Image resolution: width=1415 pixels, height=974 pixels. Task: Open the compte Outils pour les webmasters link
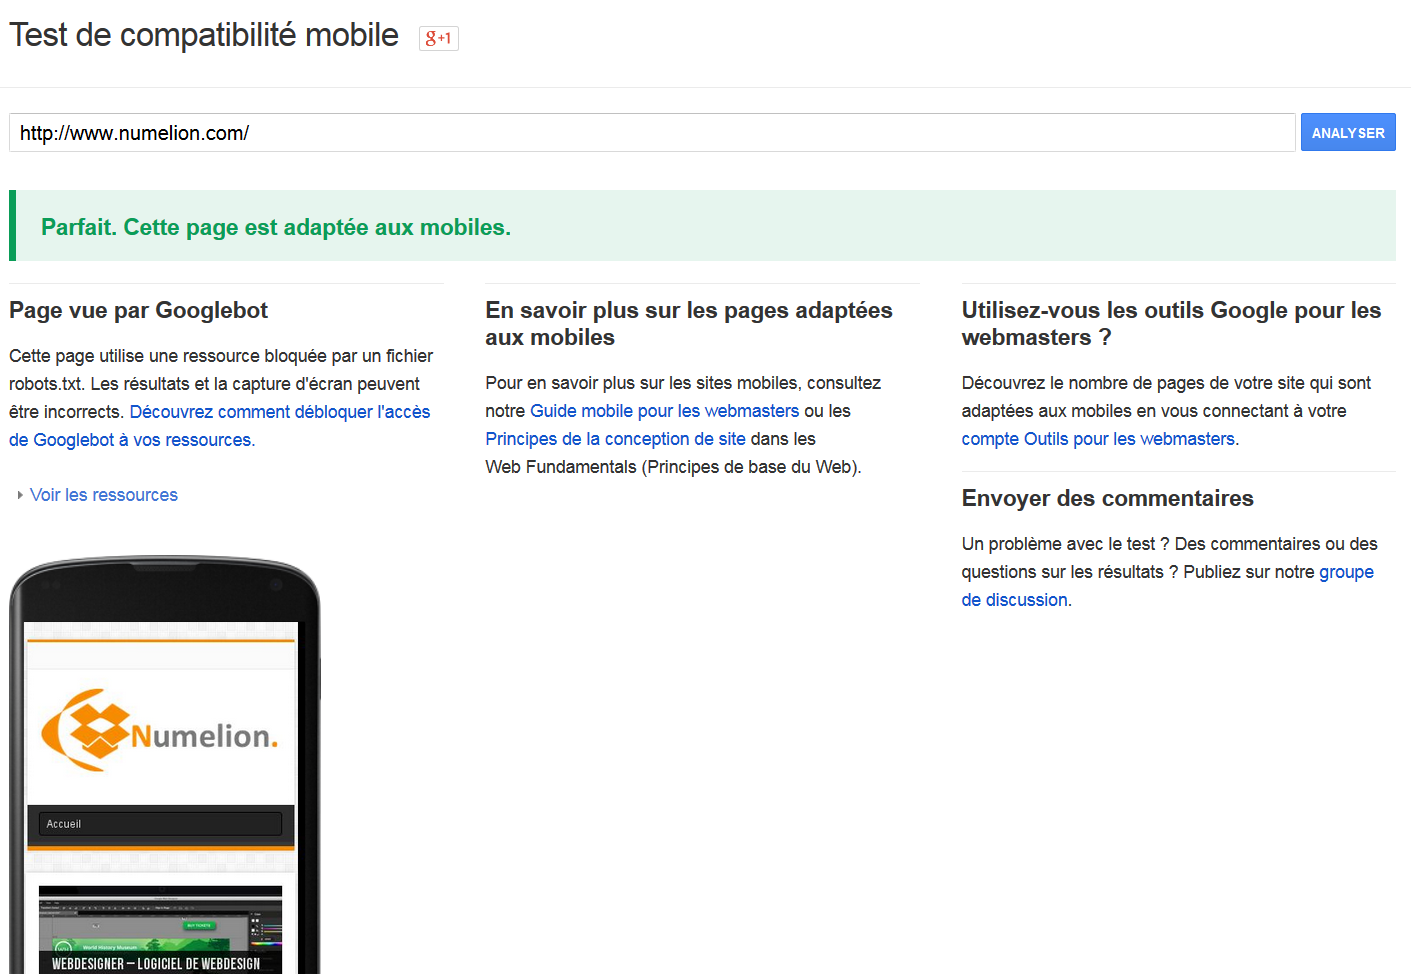[1098, 439]
